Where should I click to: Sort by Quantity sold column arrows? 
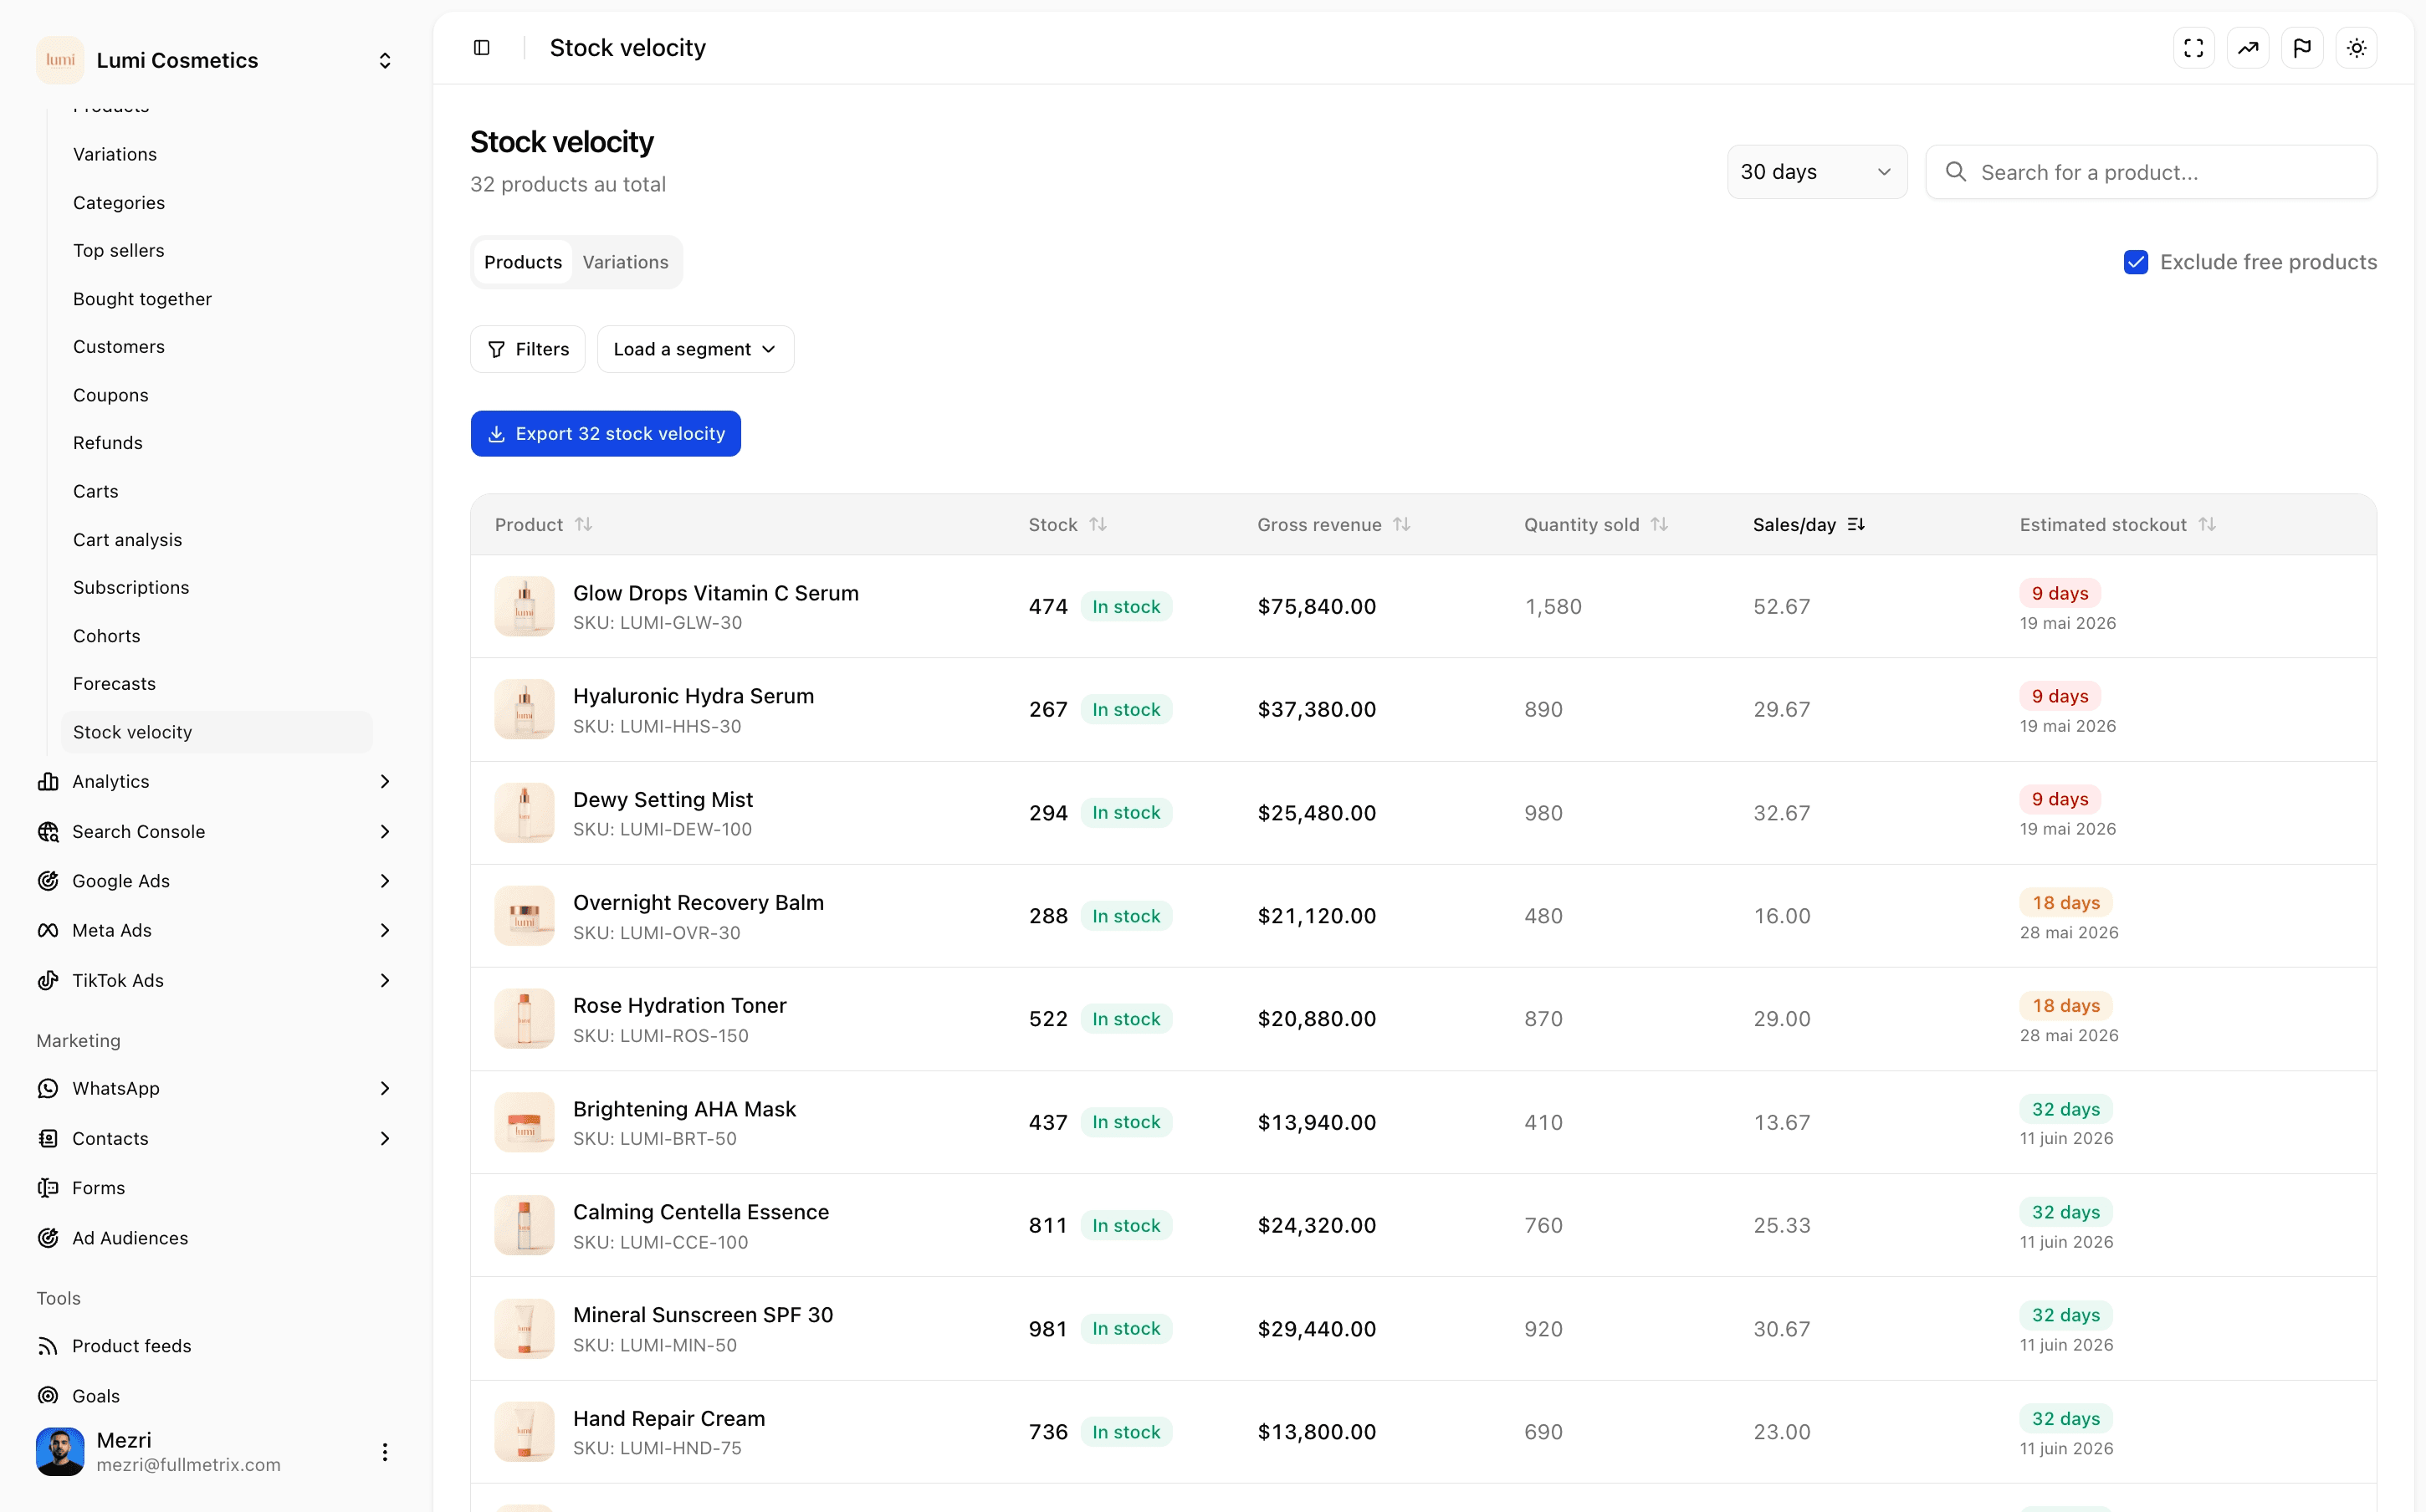[x=1660, y=525]
